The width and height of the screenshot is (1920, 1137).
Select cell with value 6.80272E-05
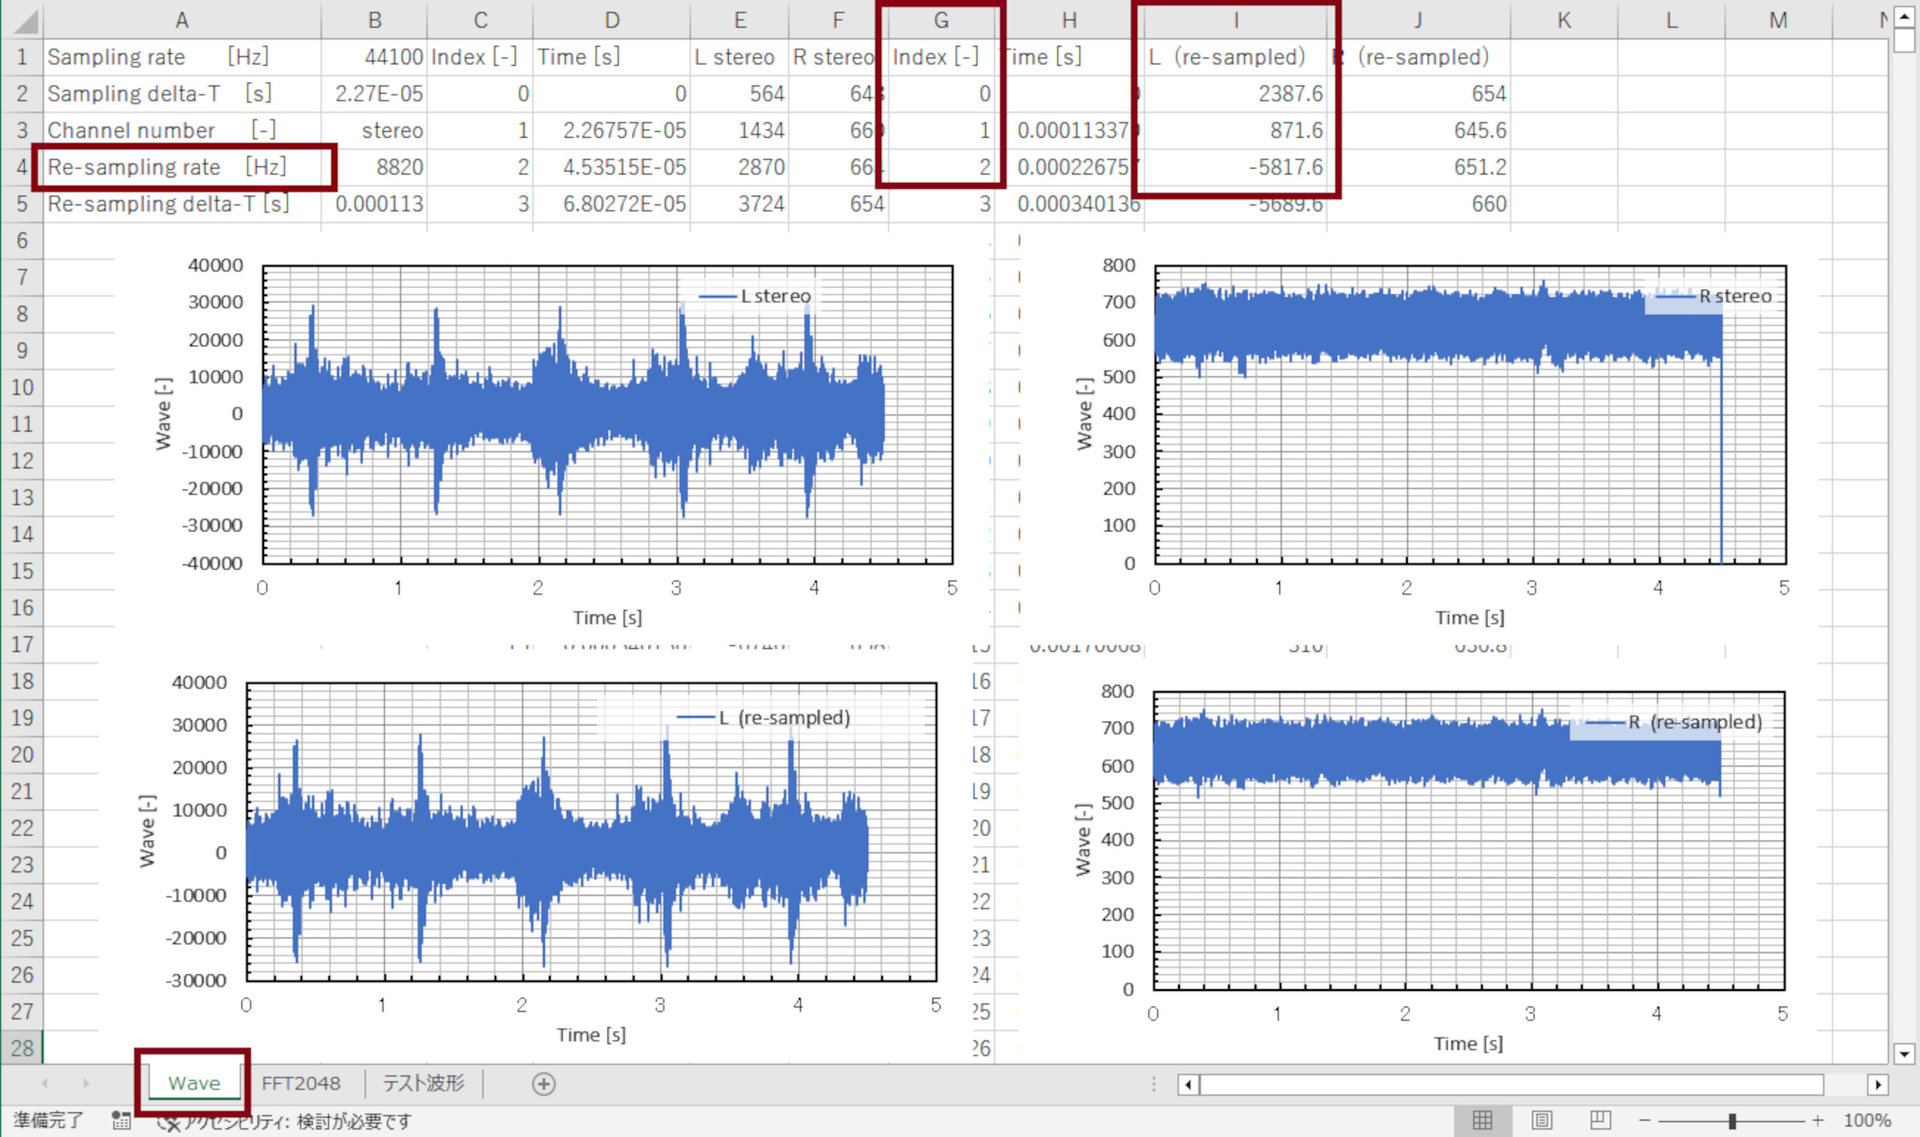(611, 204)
